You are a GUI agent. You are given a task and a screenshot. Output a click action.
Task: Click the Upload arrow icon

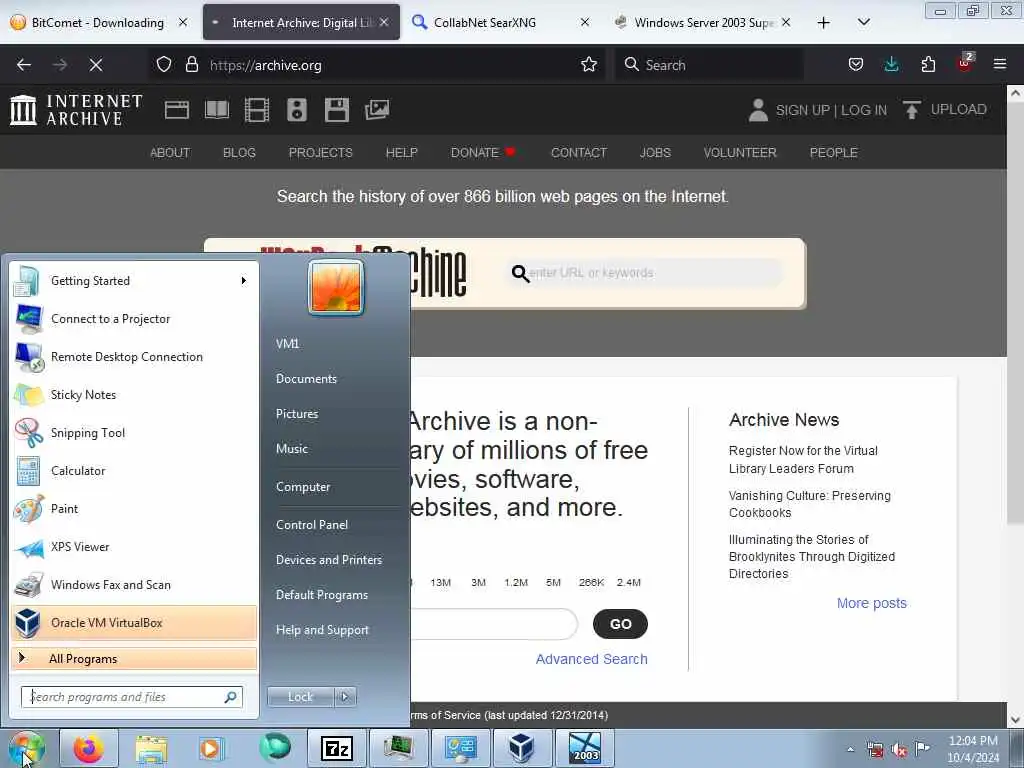click(x=912, y=110)
